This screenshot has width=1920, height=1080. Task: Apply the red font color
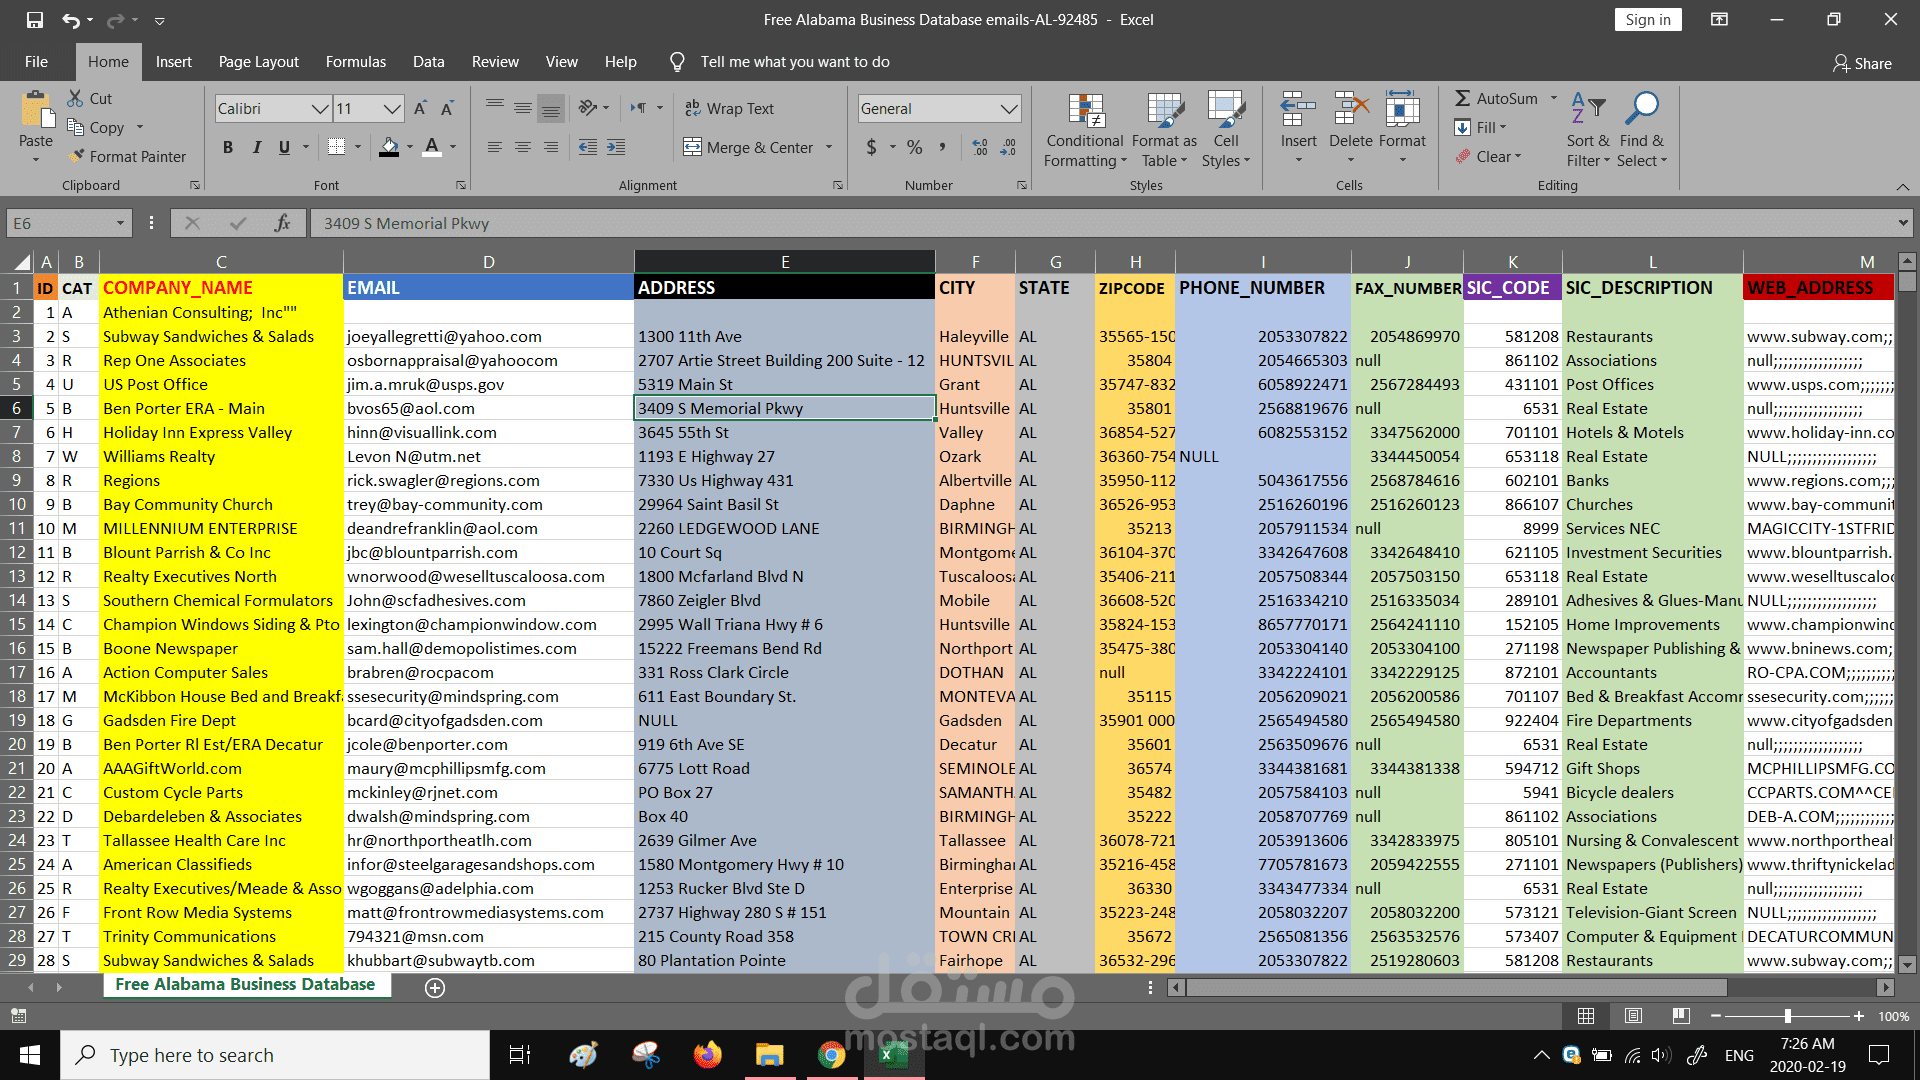432,147
